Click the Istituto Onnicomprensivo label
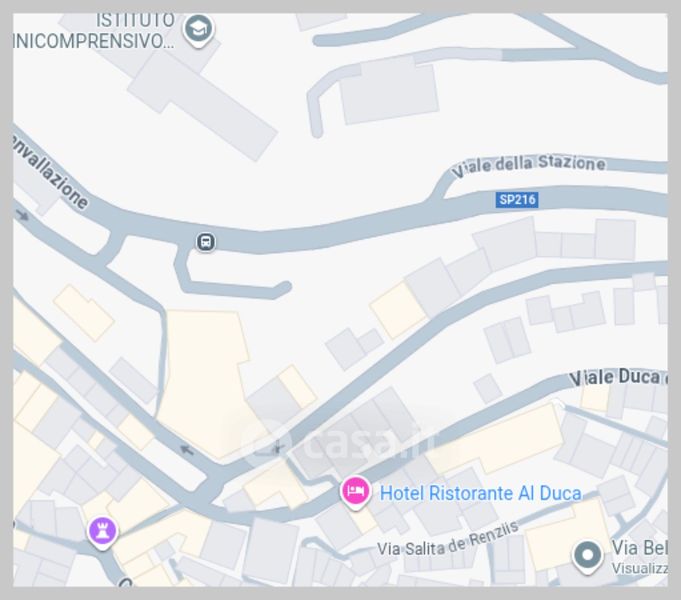The height and width of the screenshot is (600, 681). [93, 31]
